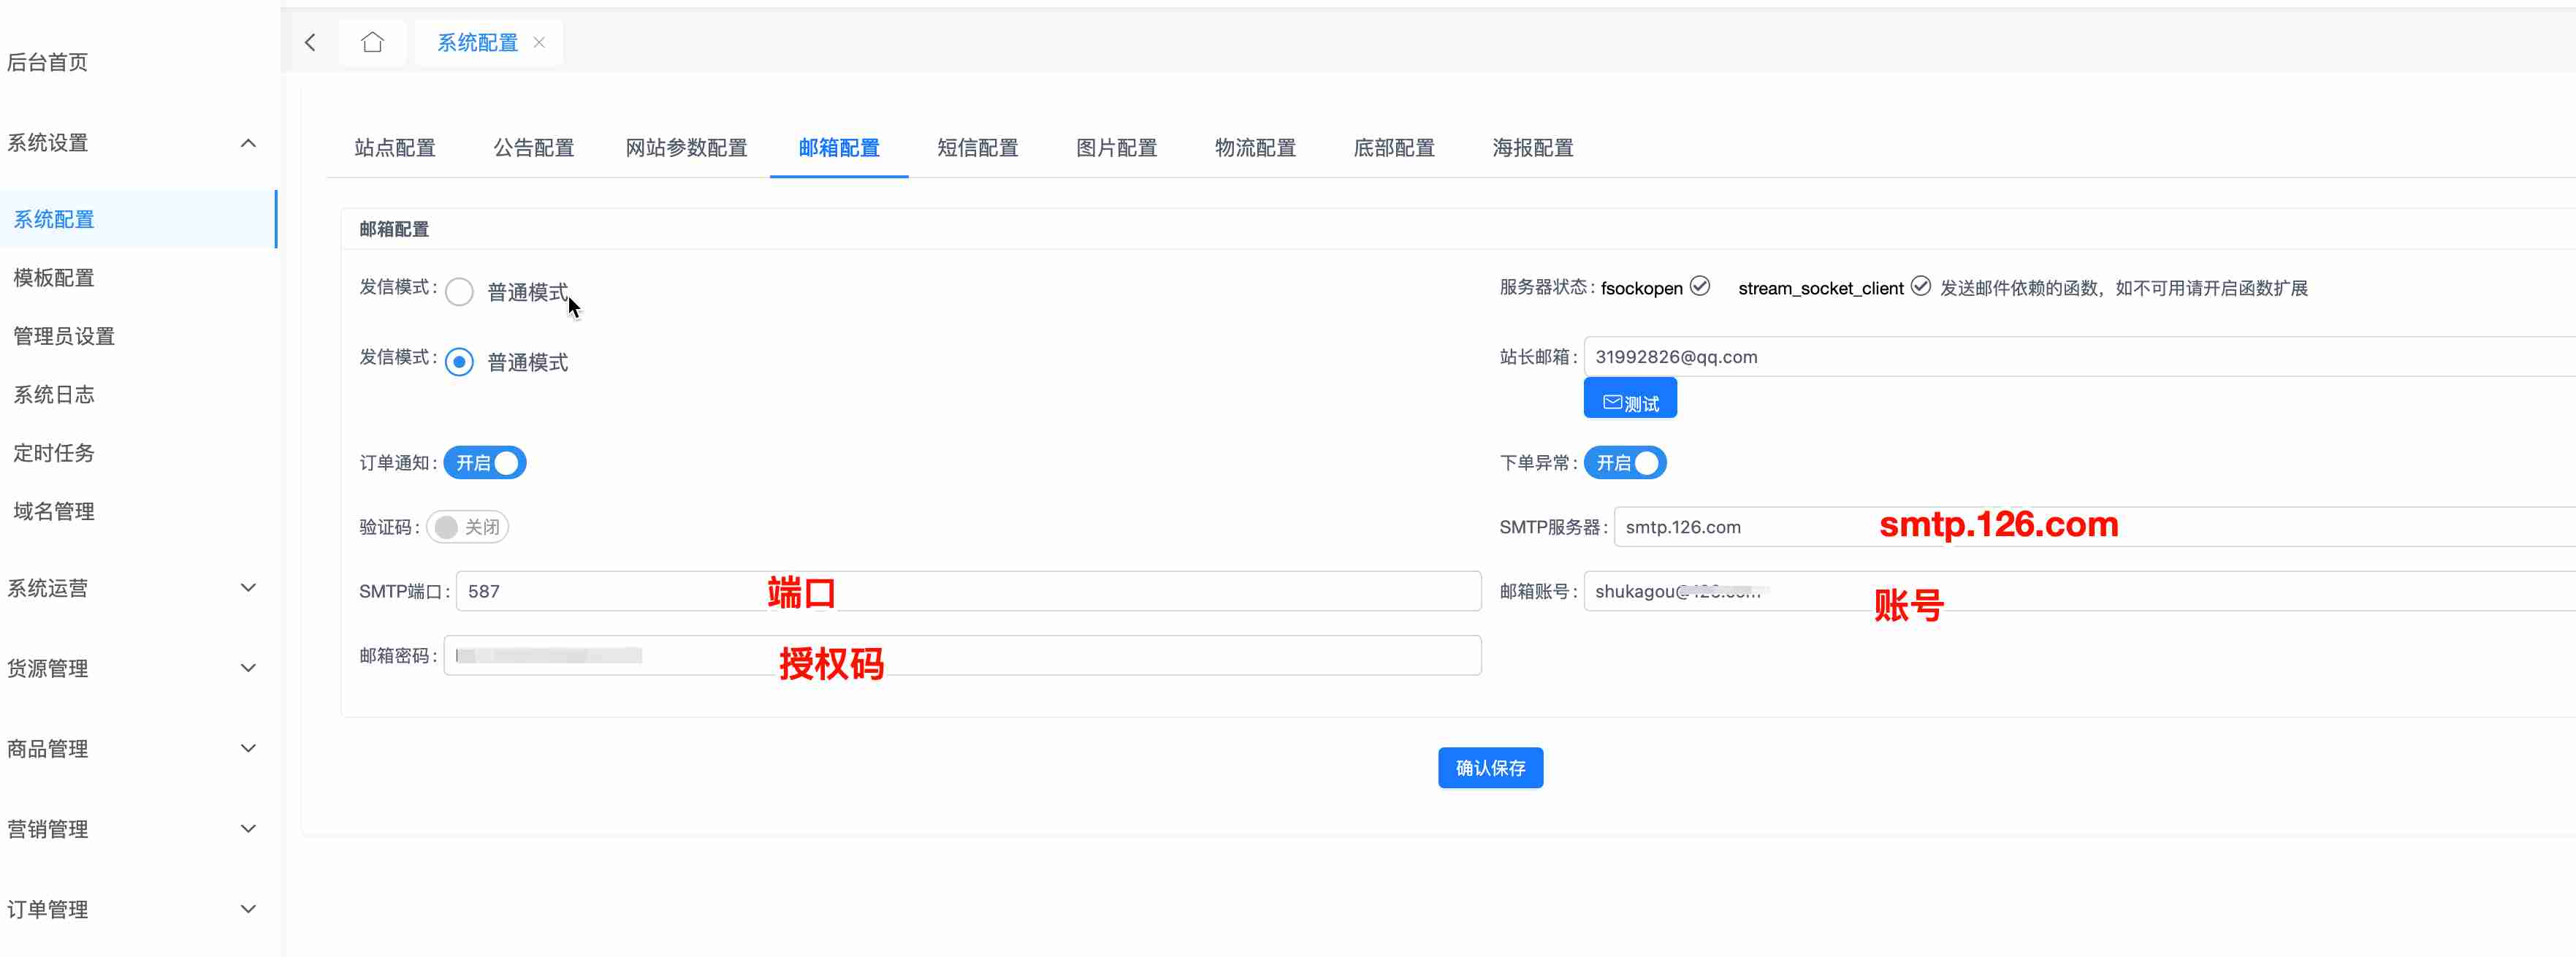This screenshot has width=2576, height=957.
Task: Click the stream_socket_client checkmark icon
Action: [x=1920, y=286]
